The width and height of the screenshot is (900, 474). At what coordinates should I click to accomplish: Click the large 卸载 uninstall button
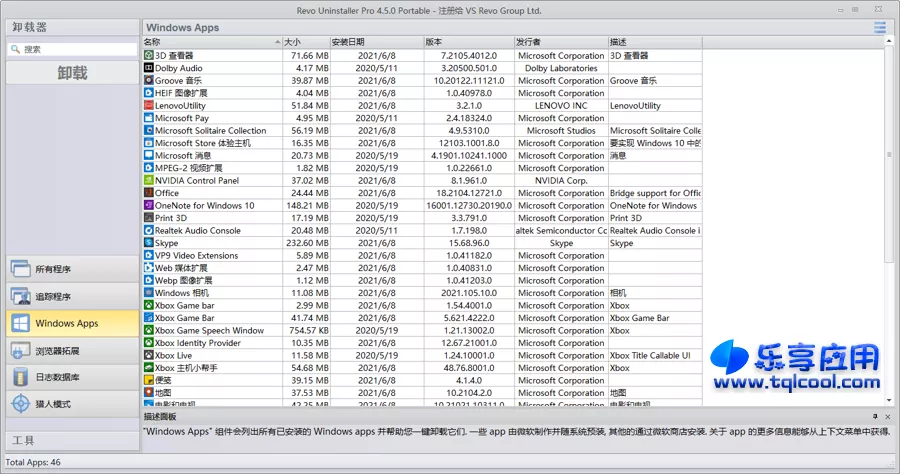72,73
